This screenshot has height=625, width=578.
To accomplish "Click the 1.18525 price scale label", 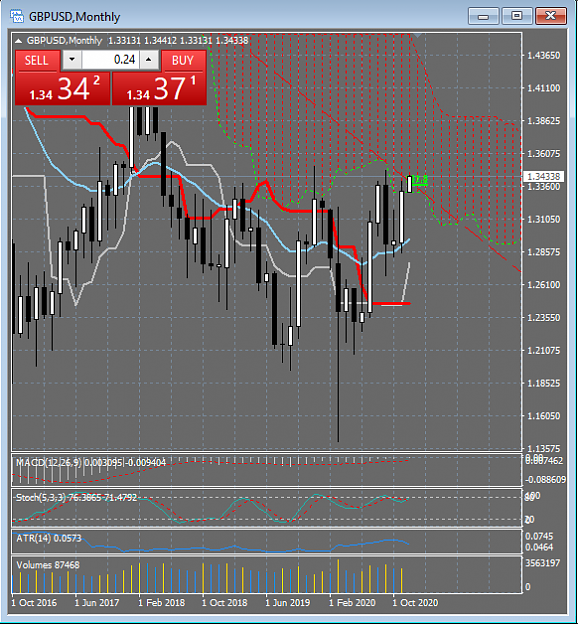I will [x=544, y=383].
